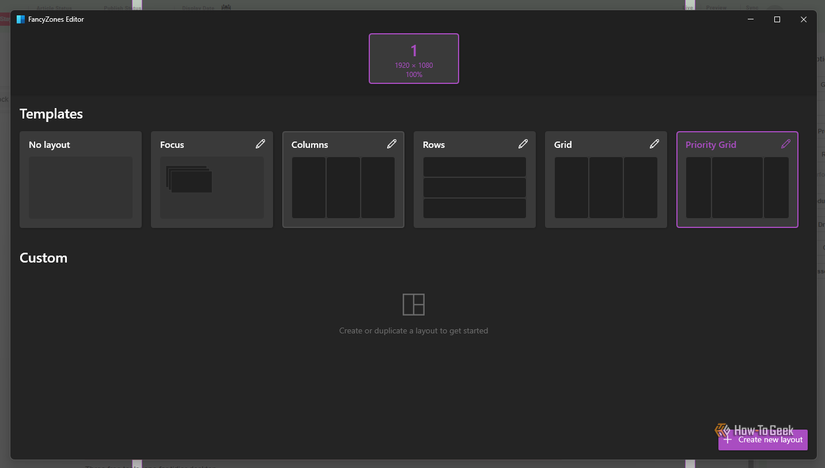Select the Grid layout preview
The image size is (825, 468).
point(606,187)
